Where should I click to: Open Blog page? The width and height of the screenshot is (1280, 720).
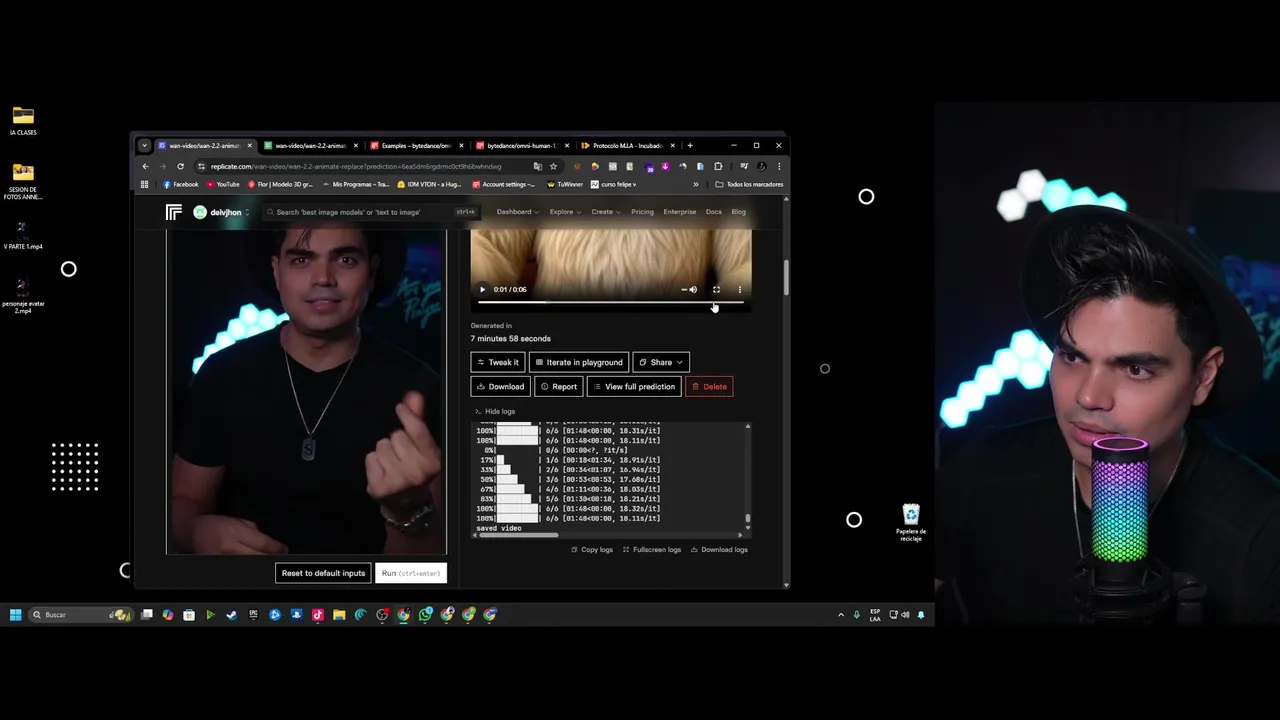point(738,212)
